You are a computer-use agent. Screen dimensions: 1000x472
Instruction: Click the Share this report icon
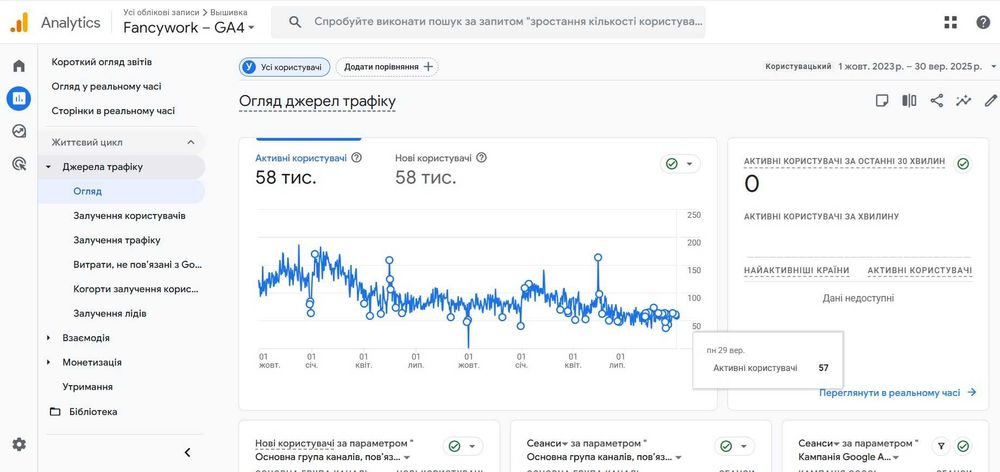[x=937, y=101]
